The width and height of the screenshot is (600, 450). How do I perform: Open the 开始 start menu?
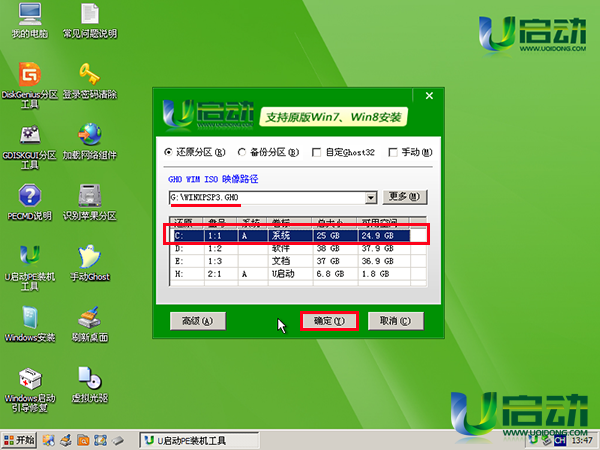click(x=19, y=440)
